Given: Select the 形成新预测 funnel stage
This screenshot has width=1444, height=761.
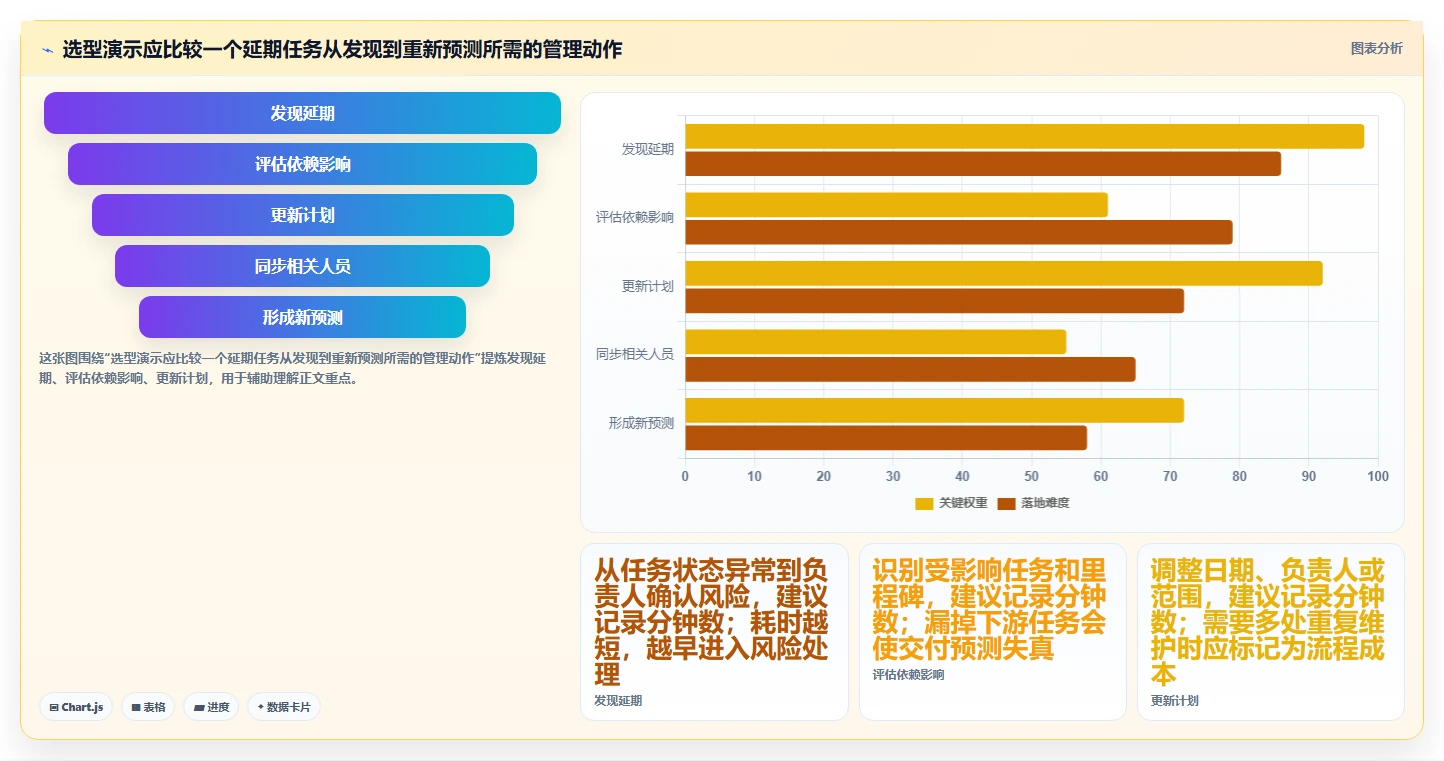Looking at the screenshot, I should click(302, 317).
